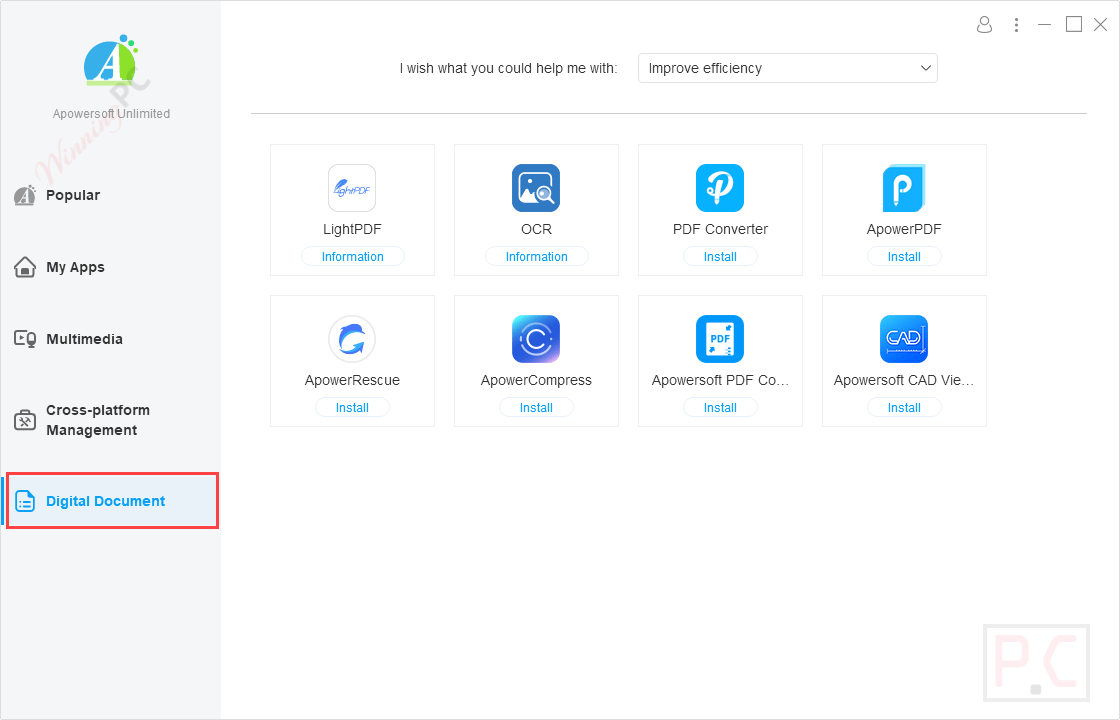
Task: Select the ApowerRescue icon
Action: point(352,339)
